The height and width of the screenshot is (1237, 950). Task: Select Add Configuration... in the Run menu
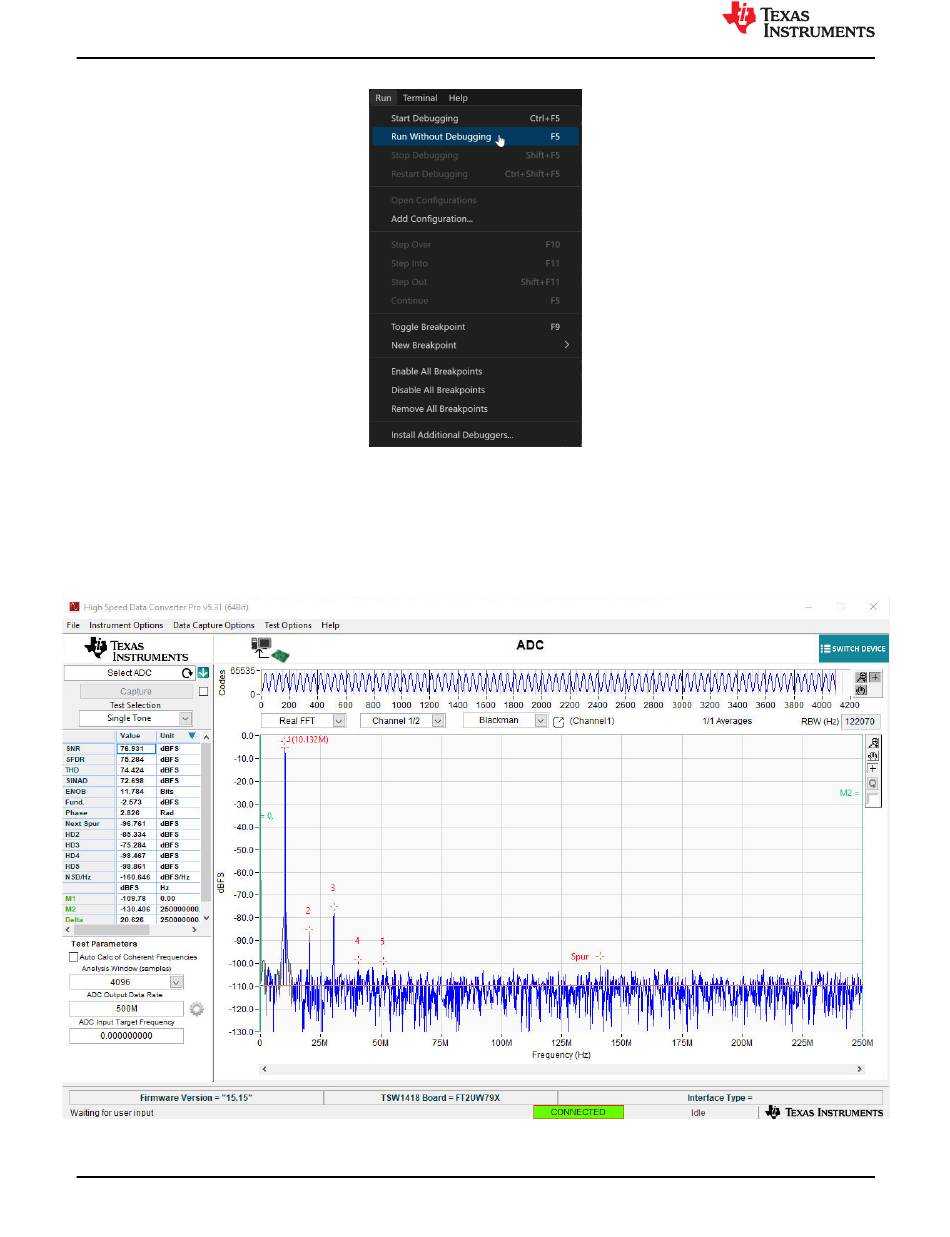click(476, 219)
